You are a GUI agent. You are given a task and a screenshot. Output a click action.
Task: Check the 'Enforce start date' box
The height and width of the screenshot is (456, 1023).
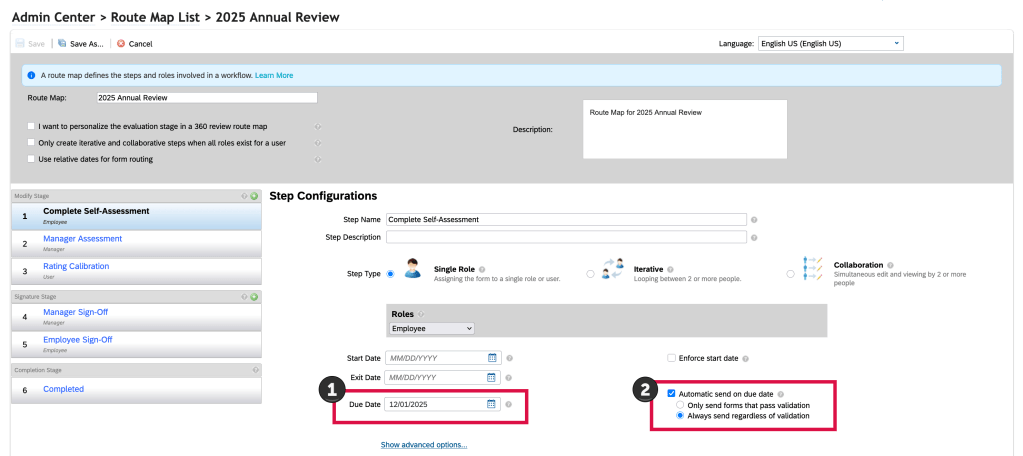(x=671, y=357)
